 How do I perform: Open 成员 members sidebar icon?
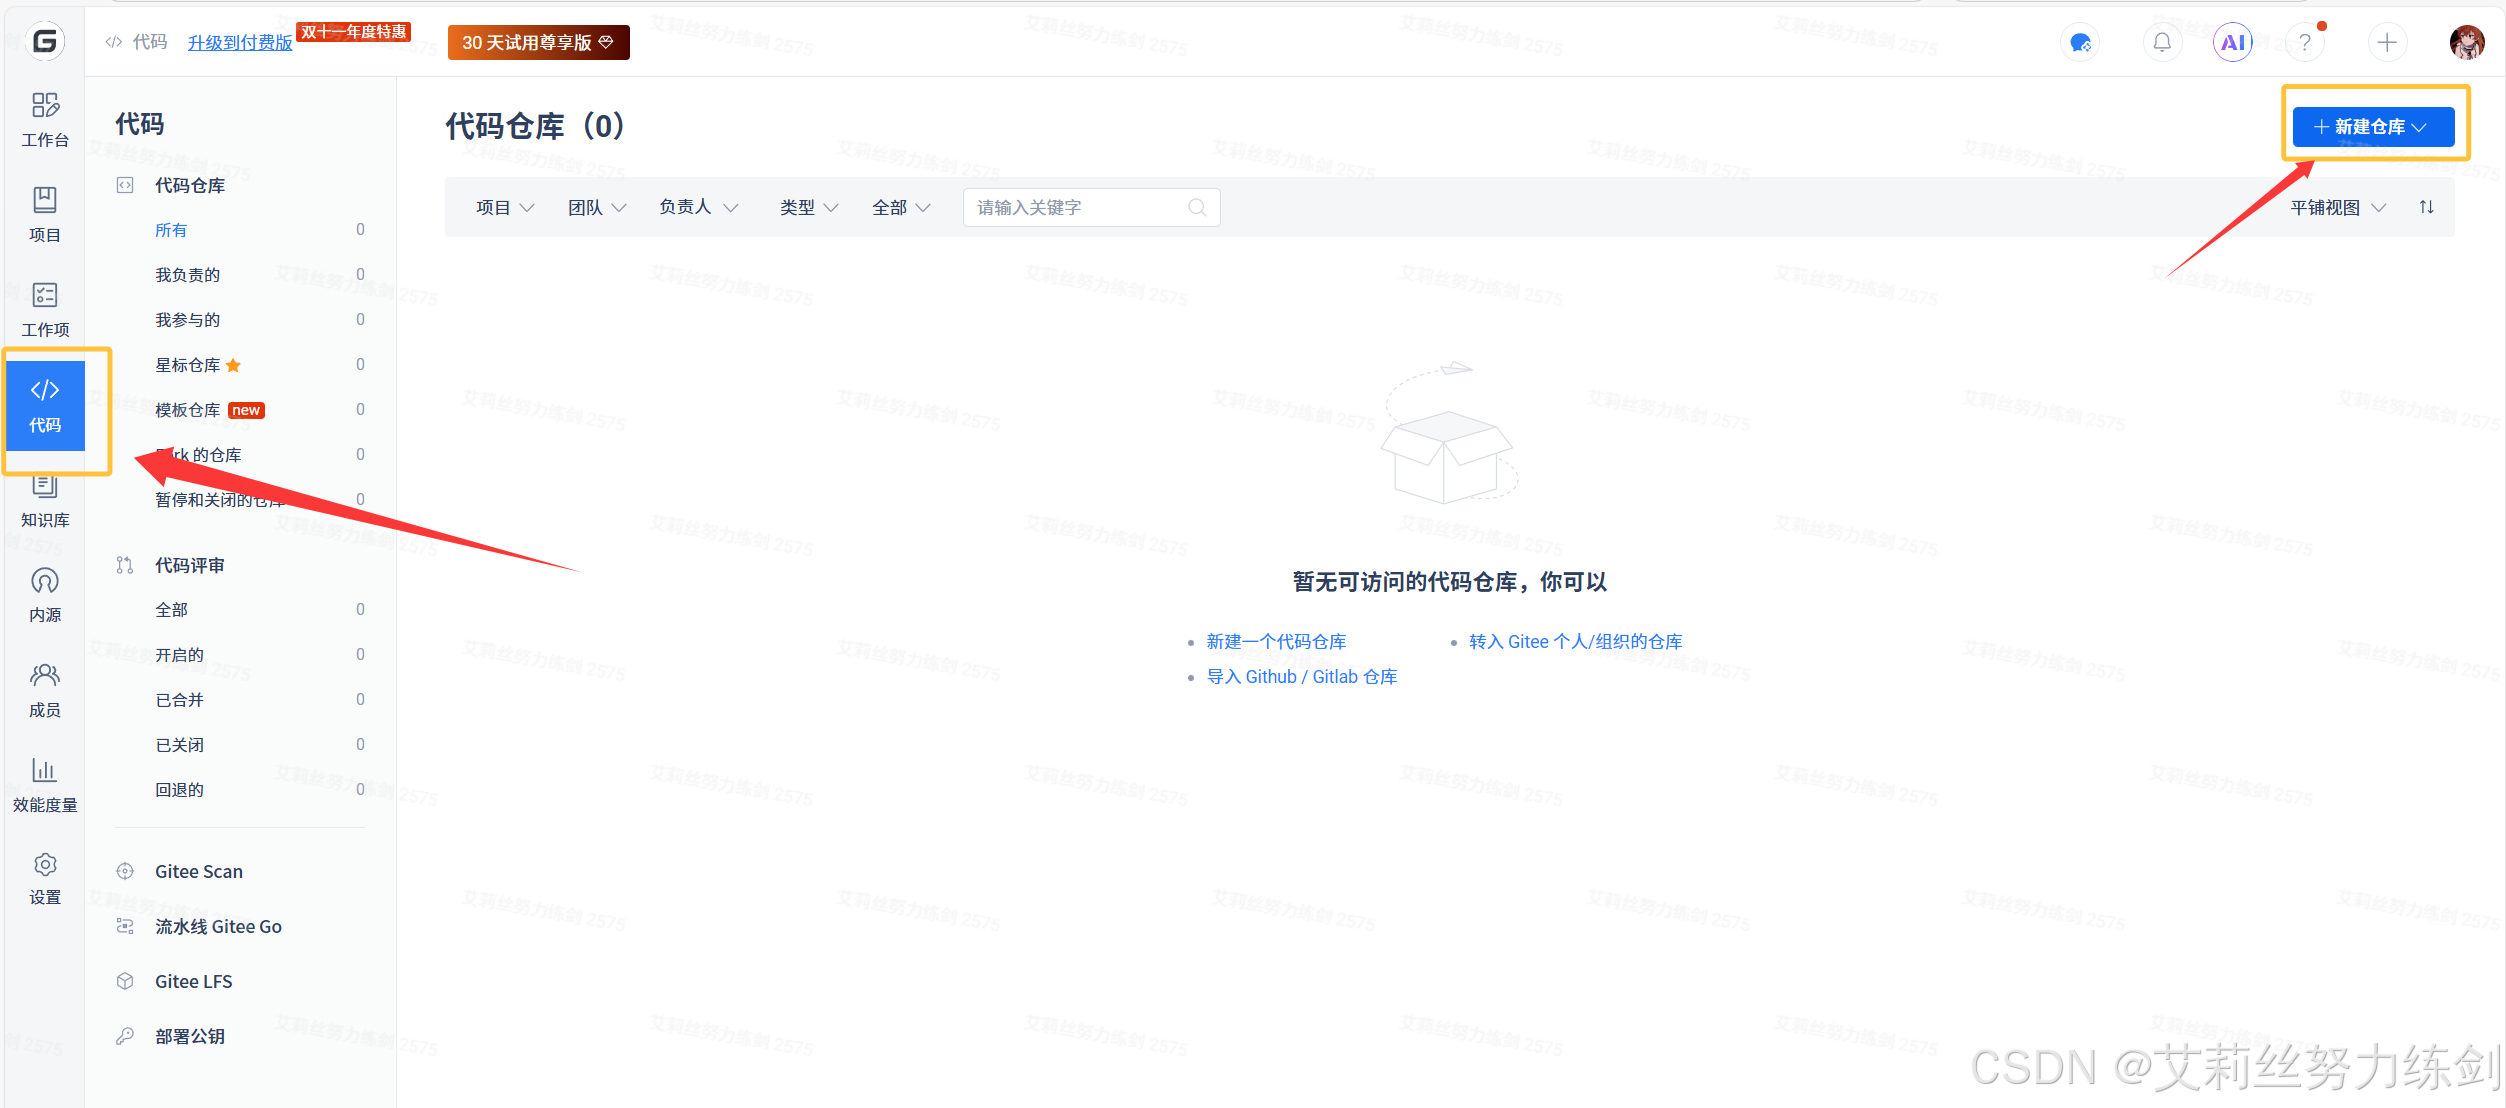45,690
